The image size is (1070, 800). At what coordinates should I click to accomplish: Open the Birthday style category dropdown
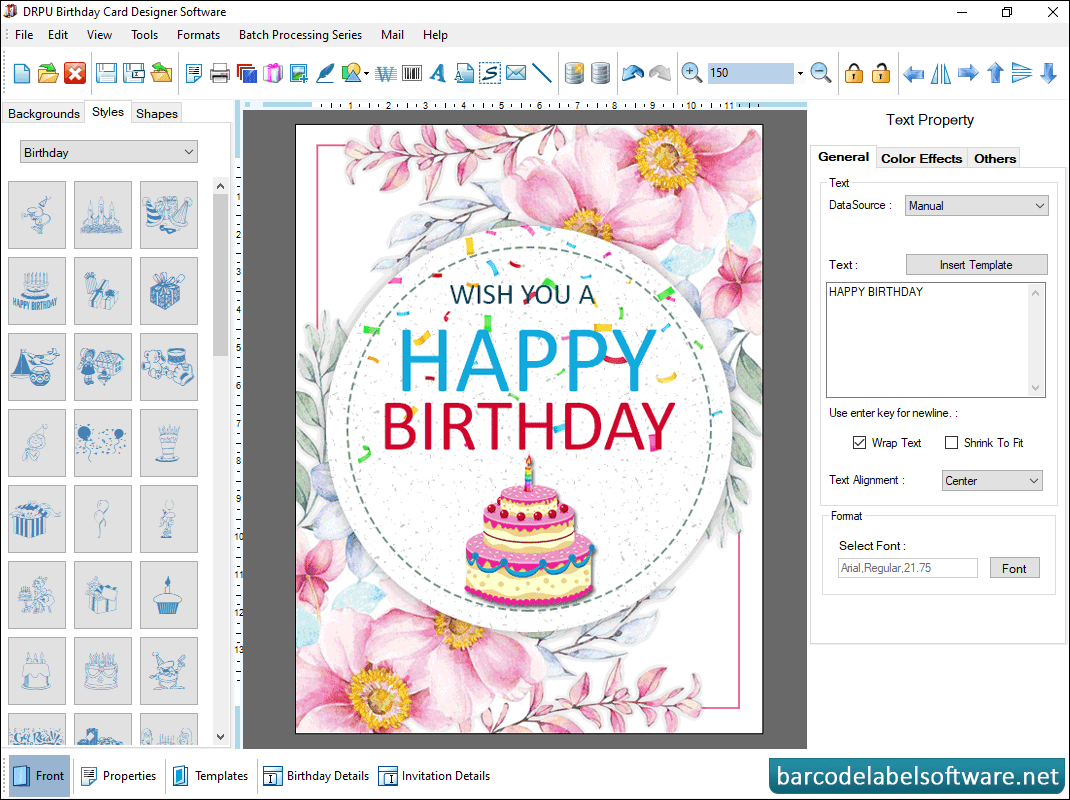[109, 152]
